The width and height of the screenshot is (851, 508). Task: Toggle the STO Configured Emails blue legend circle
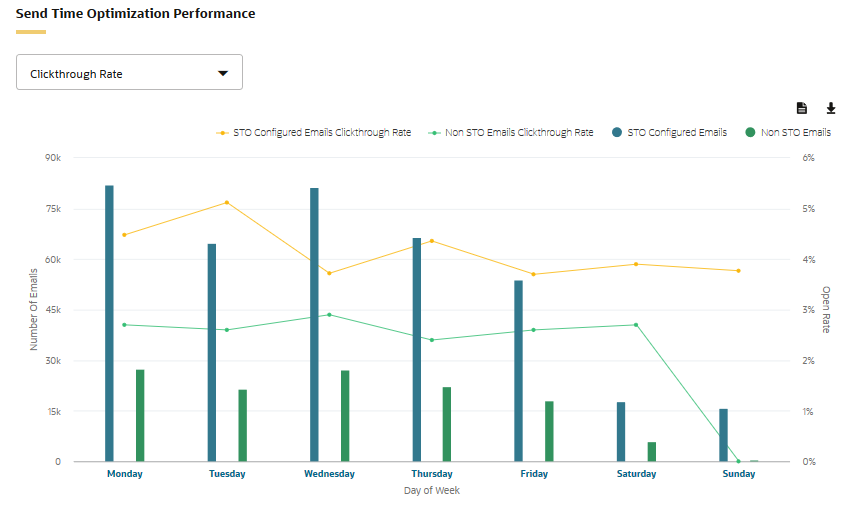click(x=617, y=132)
